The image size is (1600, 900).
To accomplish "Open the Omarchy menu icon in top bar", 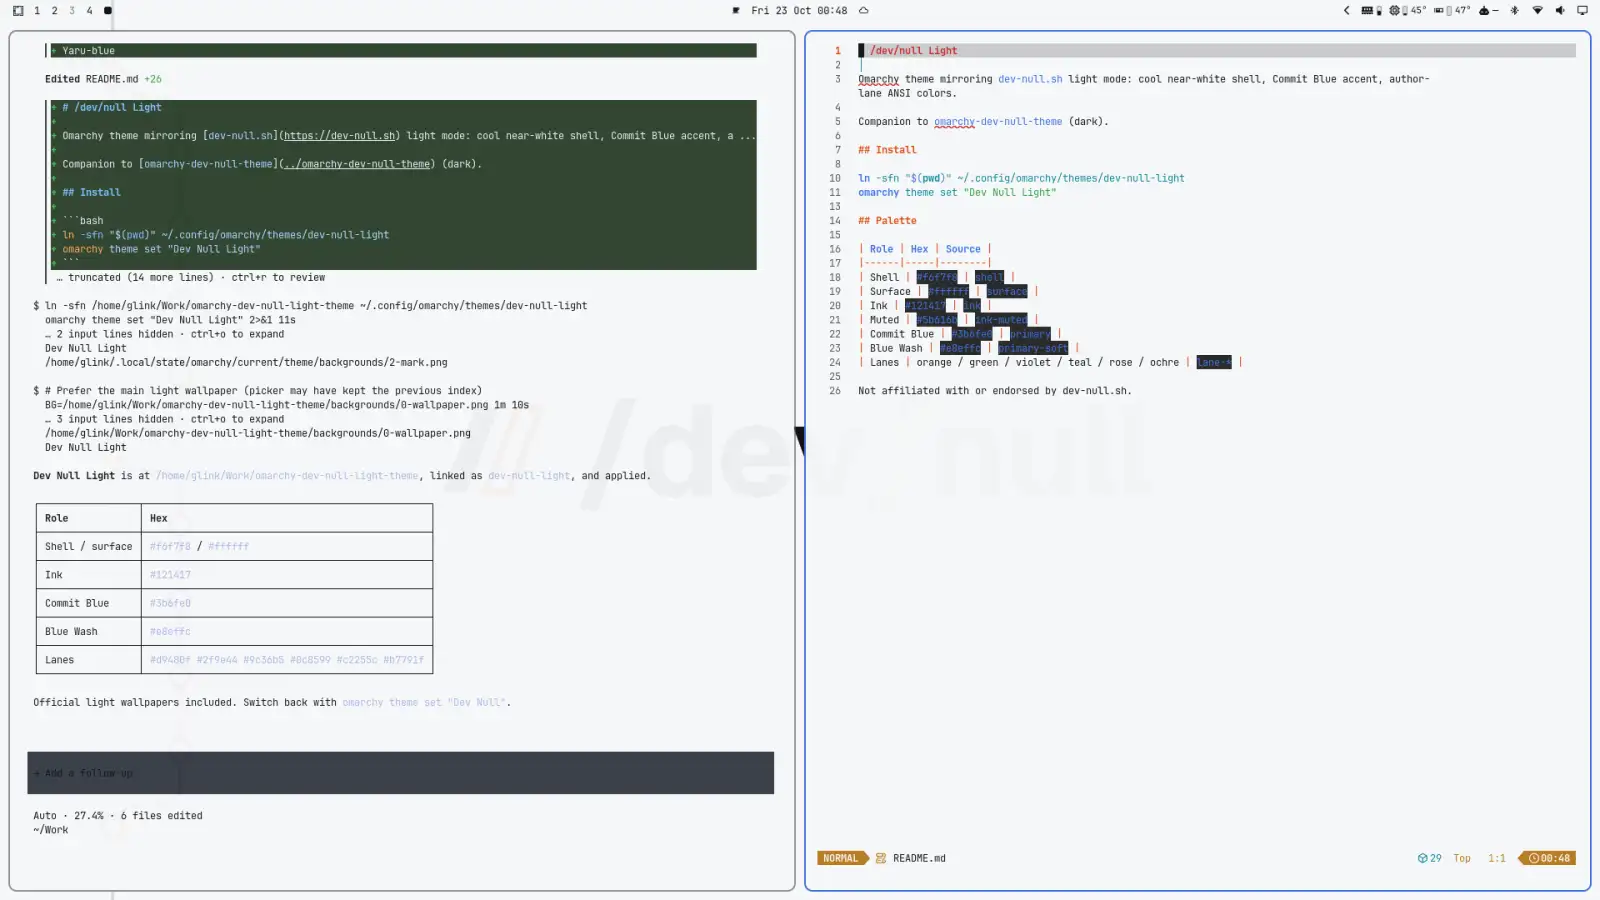I will 18,10.
